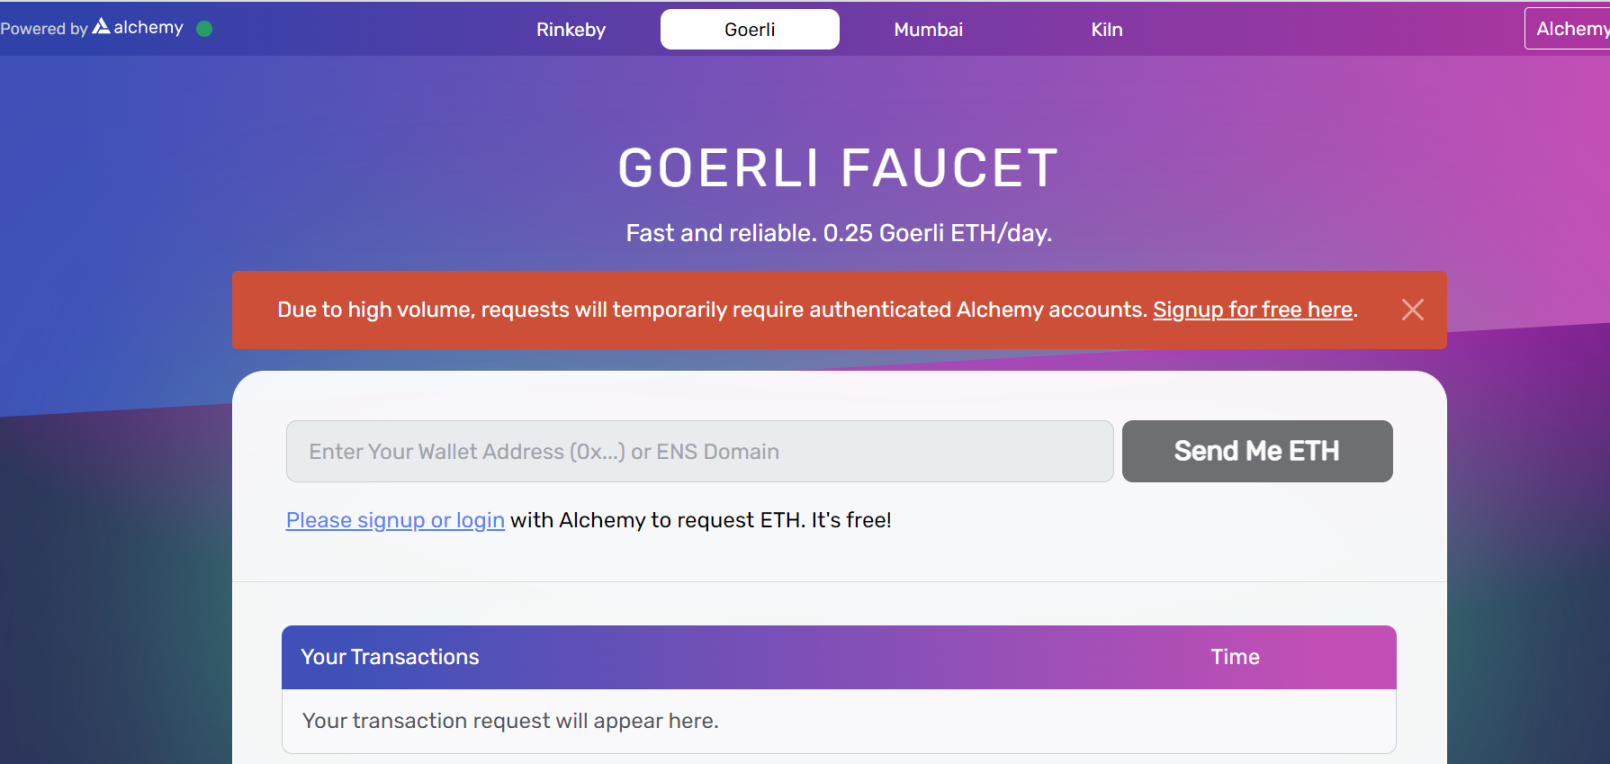Image resolution: width=1610 pixels, height=764 pixels.
Task: Focus the wallet address input field
Action: 699,452
